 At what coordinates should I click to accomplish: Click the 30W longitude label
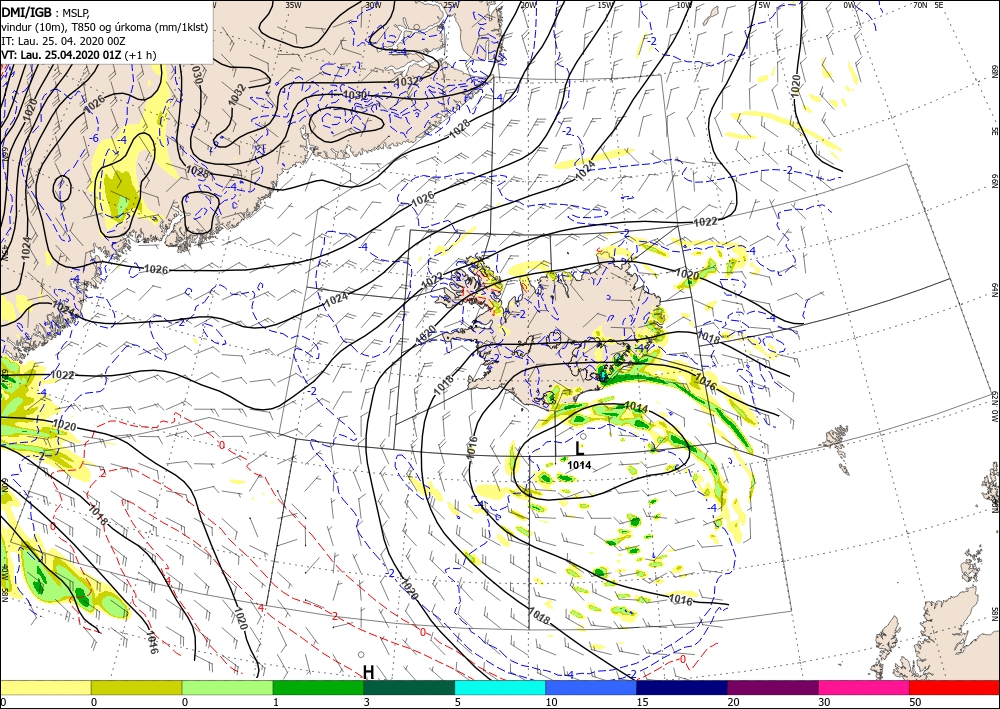(373, 5)
